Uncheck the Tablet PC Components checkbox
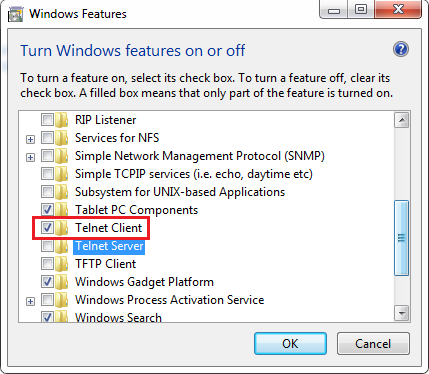429x374 pixels. tap(47, 209)
